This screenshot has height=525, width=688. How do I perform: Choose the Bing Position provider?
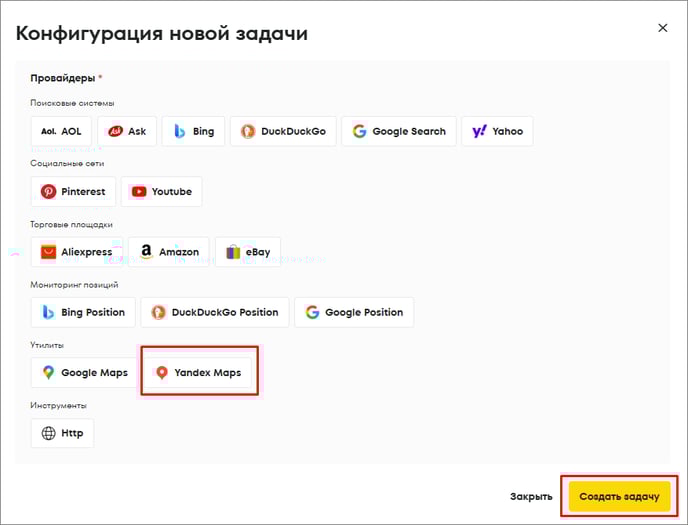coord(83,312)
